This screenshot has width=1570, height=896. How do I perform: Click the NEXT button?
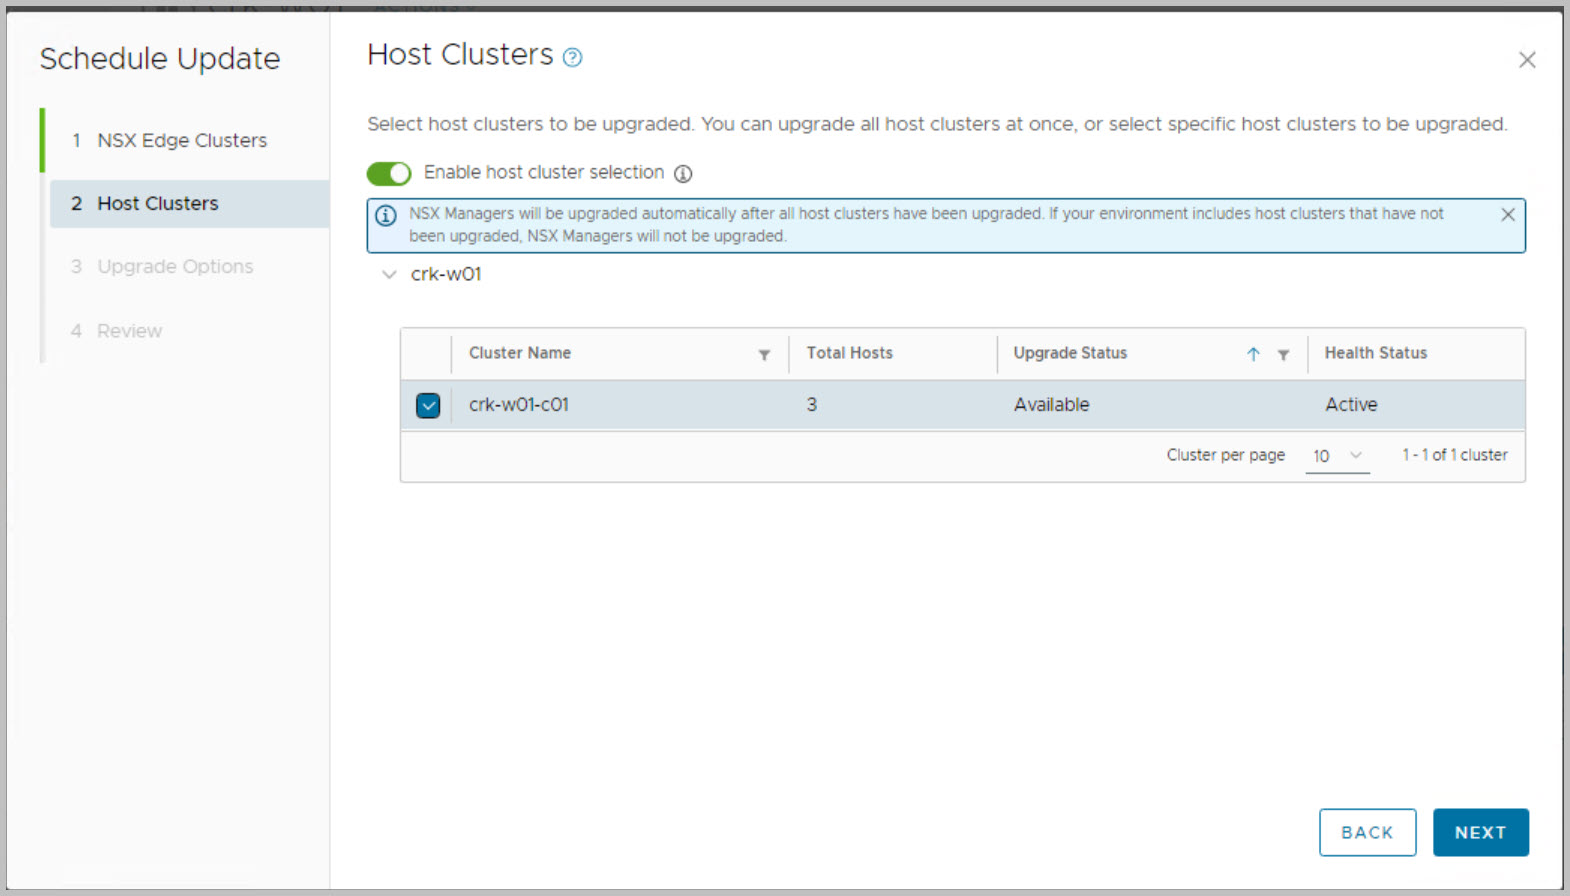(1480, 832)
